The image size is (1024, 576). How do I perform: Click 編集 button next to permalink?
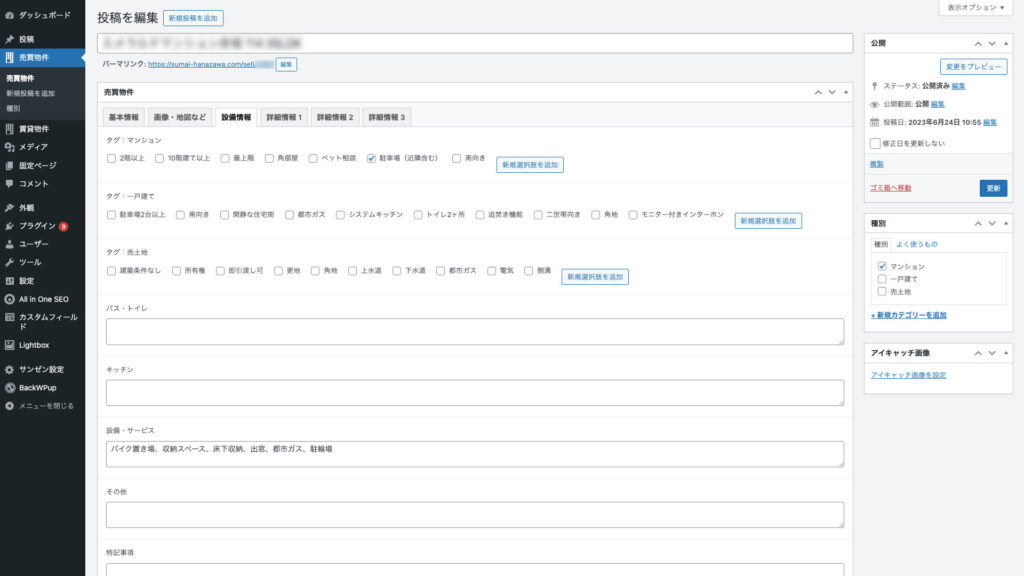pyautogui.click(x=286, y=65)
